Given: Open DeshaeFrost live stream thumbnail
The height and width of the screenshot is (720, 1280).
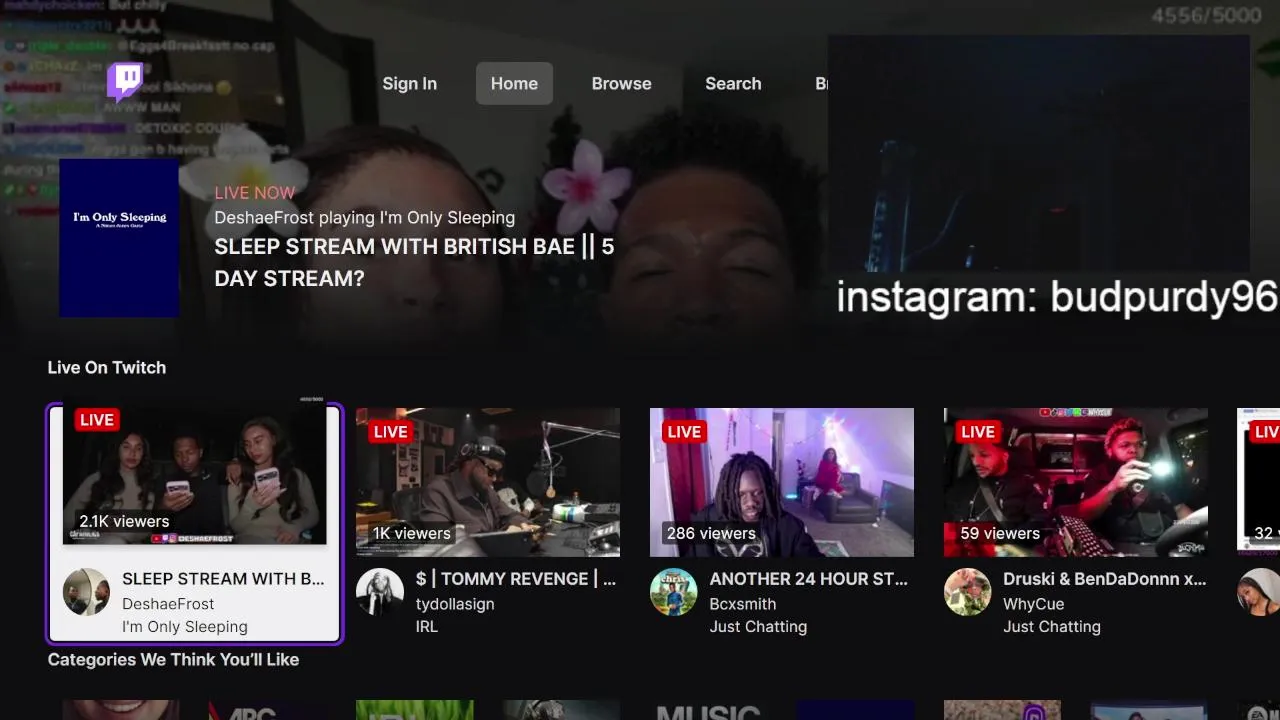Looking at the screenshot, I should [x=195, y=470].
